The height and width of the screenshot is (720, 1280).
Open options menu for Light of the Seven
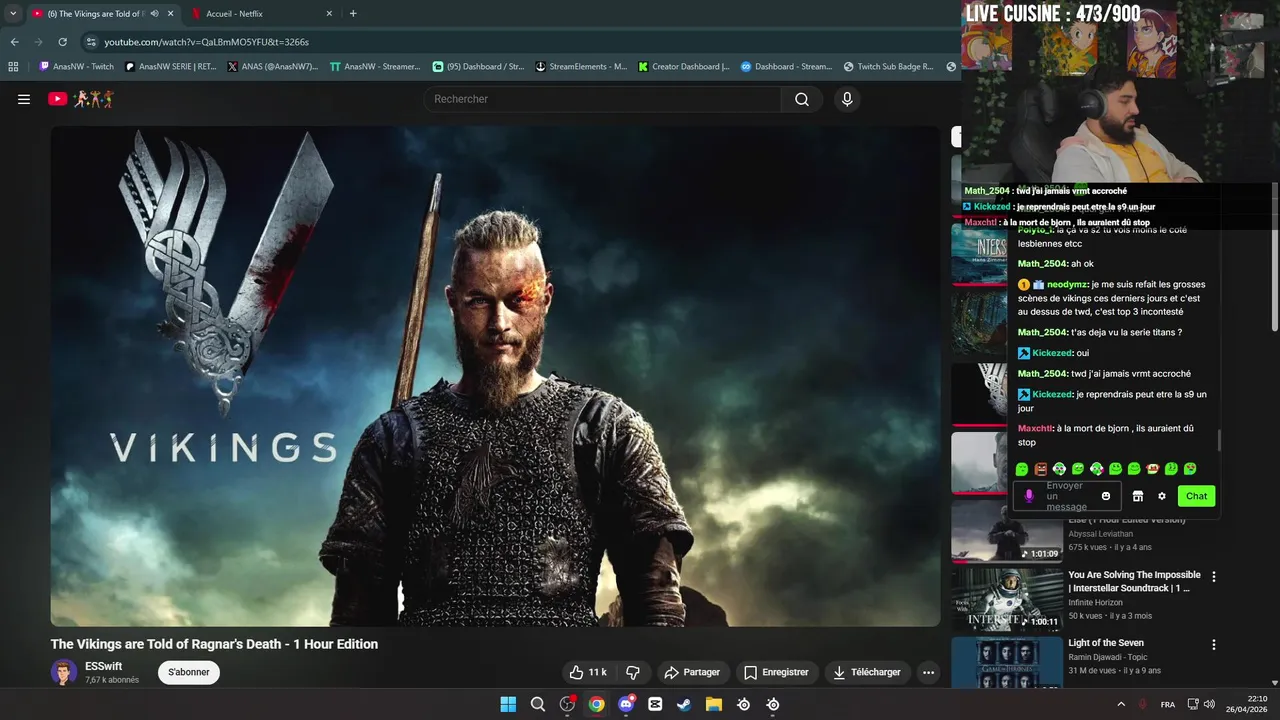point(1214,645)
